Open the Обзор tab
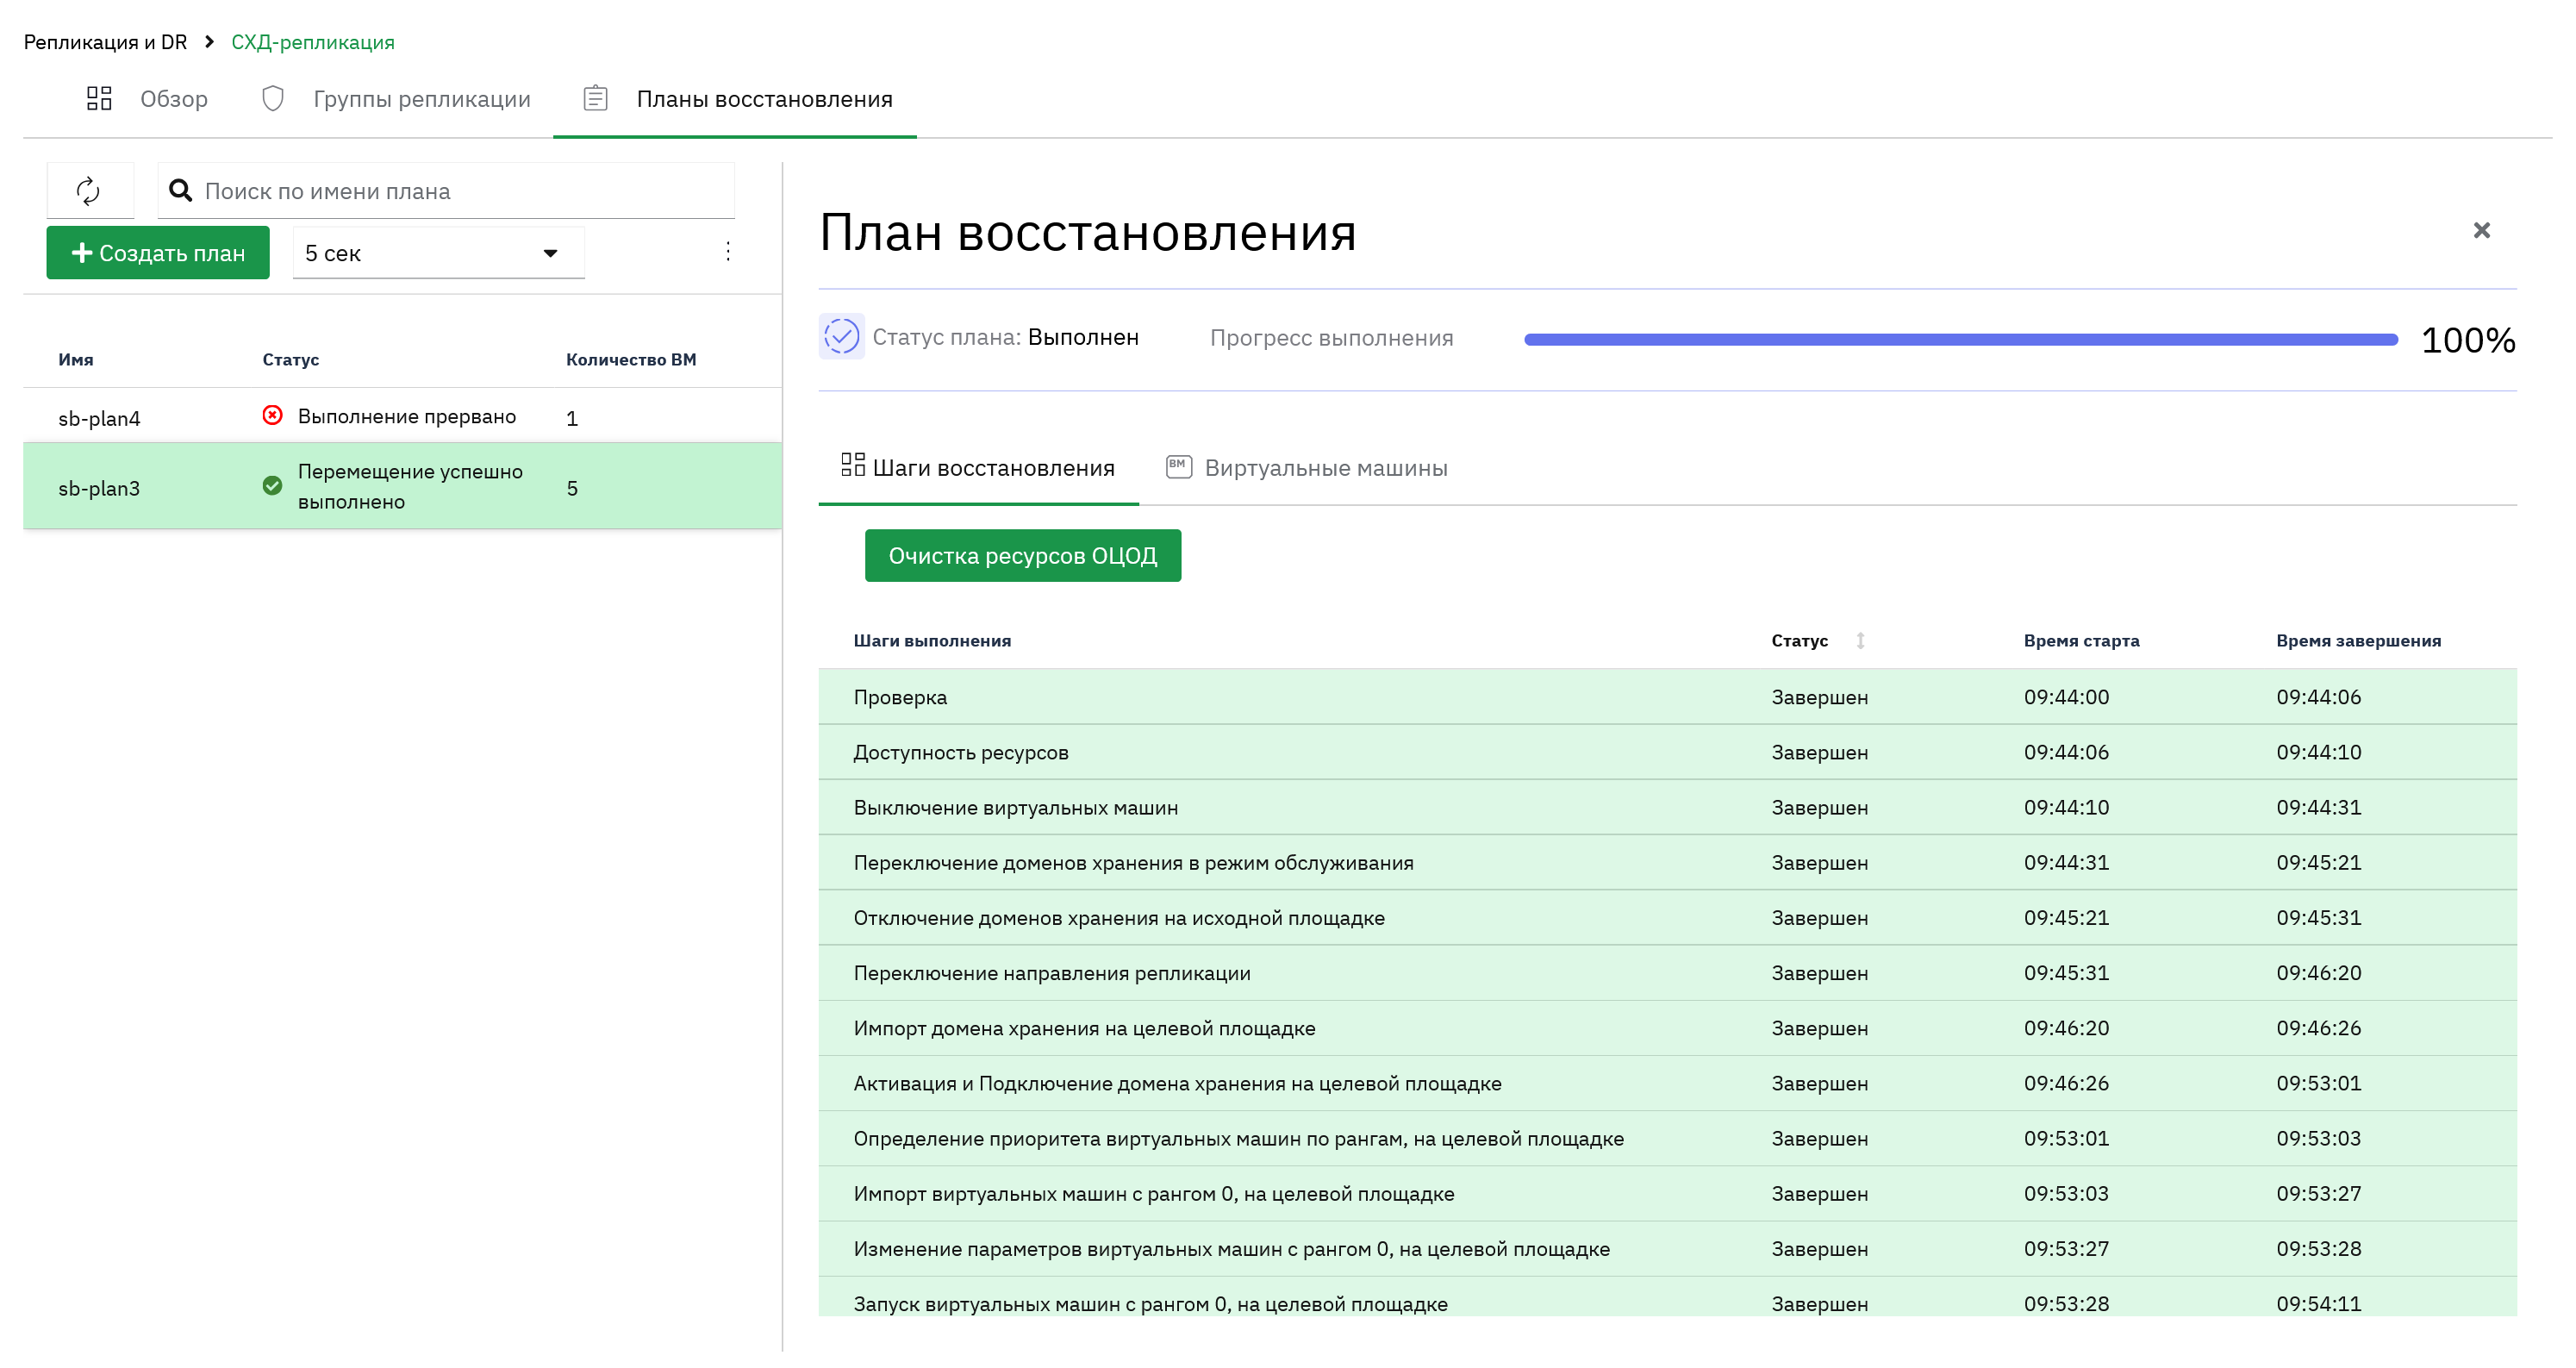Screen dimensions: 2576x1368 pyautogui.click(x=147, y=99)
